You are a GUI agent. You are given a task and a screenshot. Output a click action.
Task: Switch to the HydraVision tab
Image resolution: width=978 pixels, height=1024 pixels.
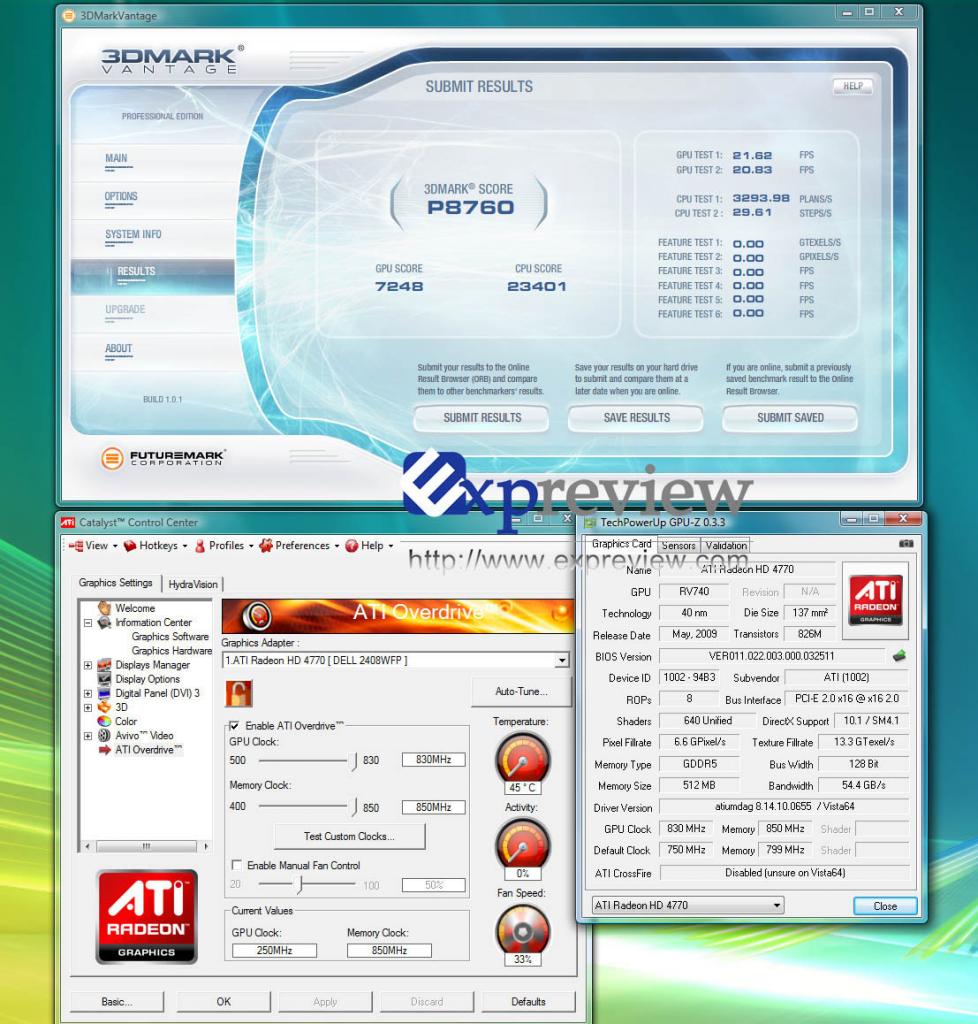[x=193, y=584]
